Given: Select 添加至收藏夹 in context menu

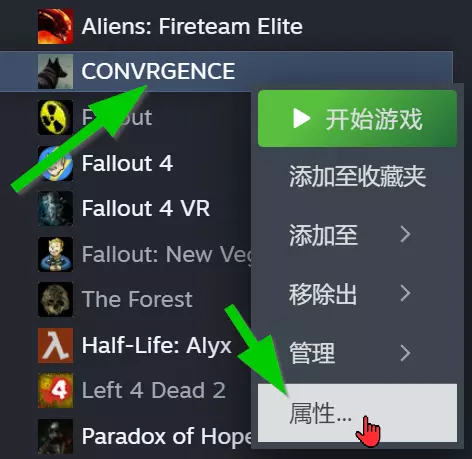Looking at the screenshot, I should (x=357, y=177).
